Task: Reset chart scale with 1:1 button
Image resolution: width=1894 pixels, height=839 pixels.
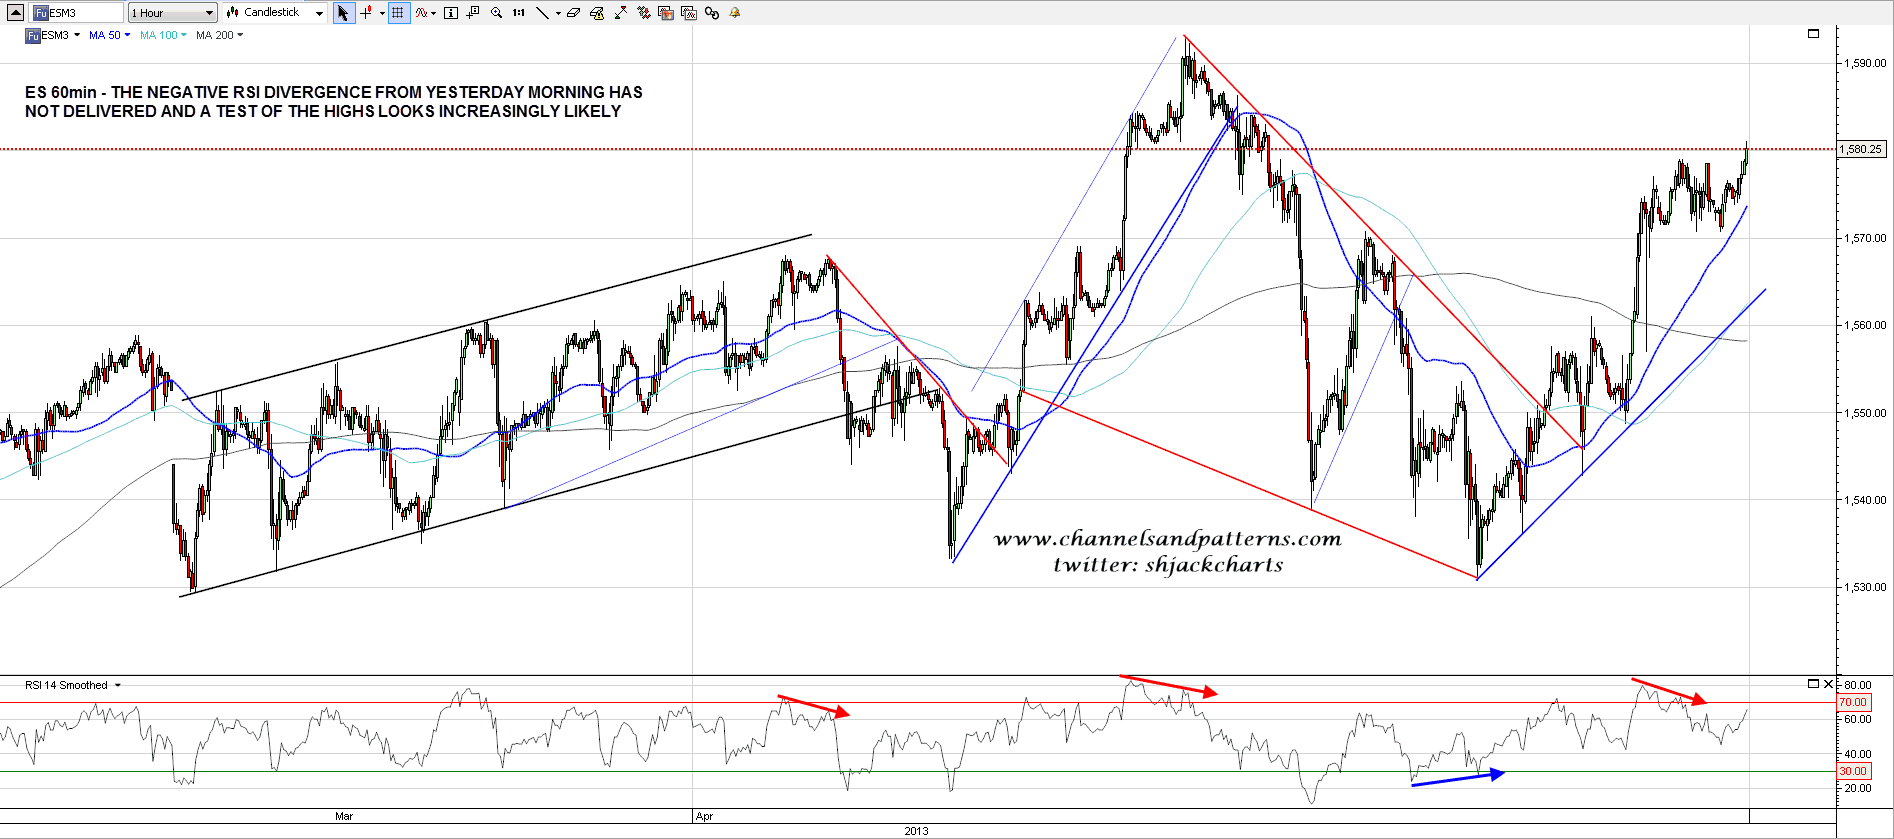Action: [518, 13]
